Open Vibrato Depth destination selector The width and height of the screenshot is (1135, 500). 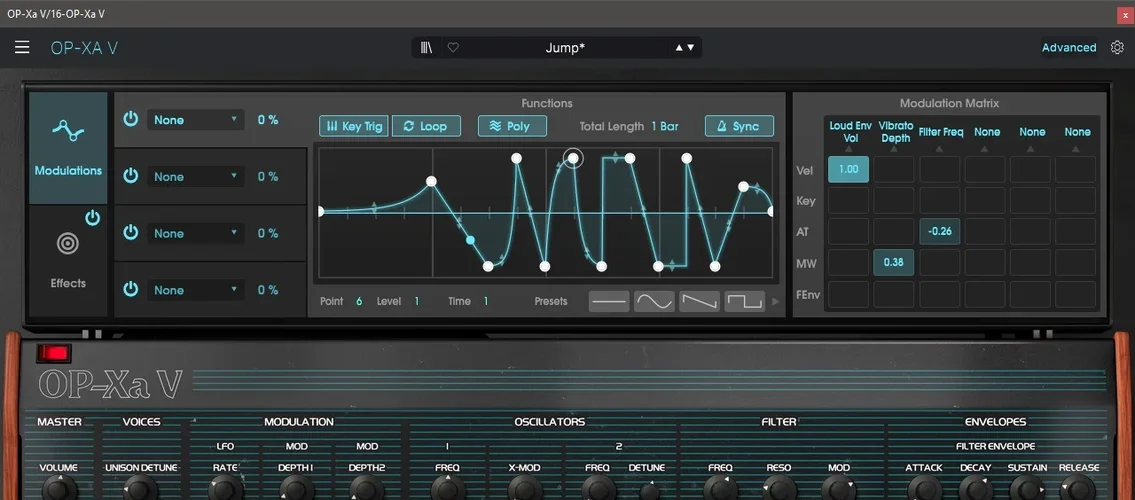[895, 132]
